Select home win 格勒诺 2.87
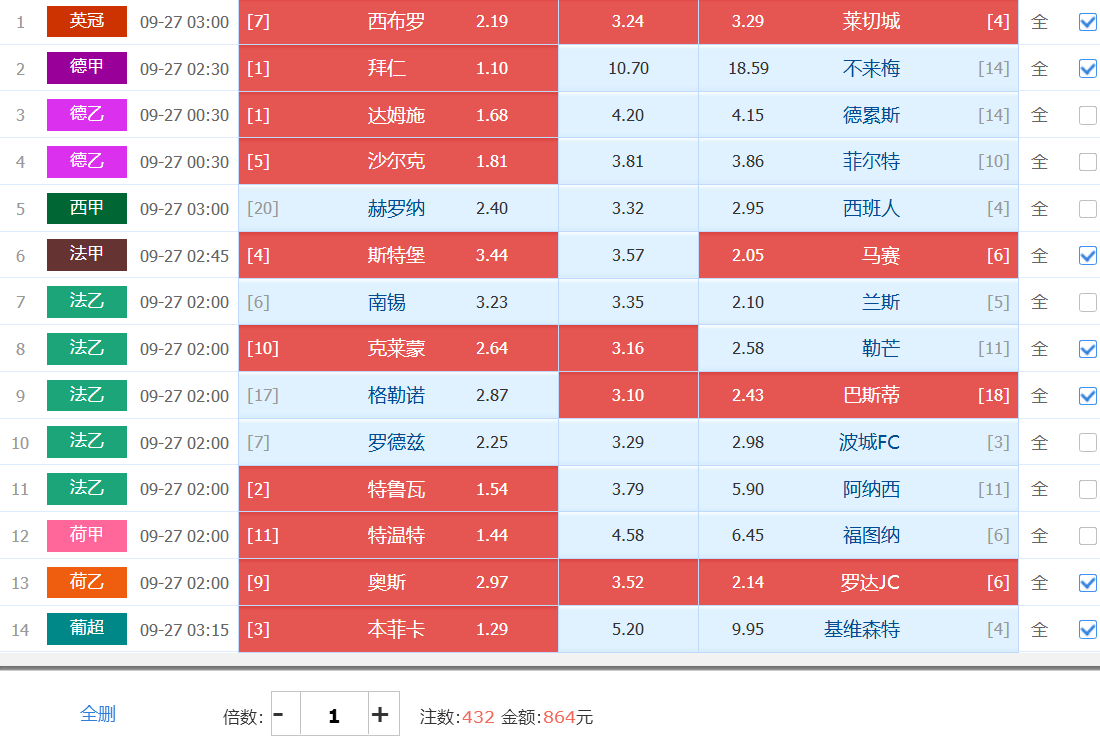The image size is (1100, 738). 398,396
